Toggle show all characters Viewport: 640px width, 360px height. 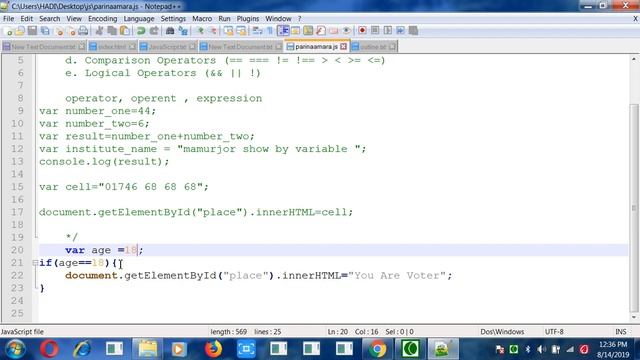270,31
